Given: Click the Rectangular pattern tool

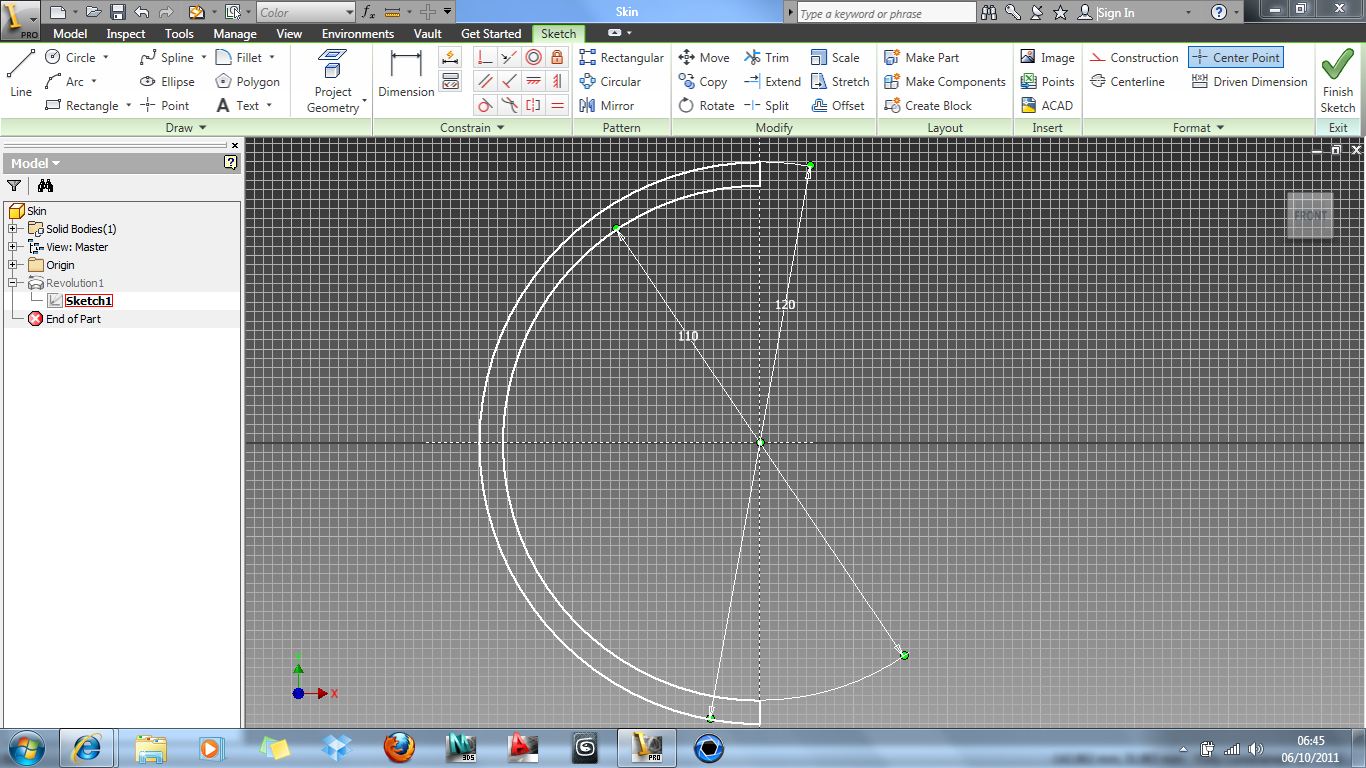Looking at the screenshot, I should pyautogui.click(x=621, y=57).
